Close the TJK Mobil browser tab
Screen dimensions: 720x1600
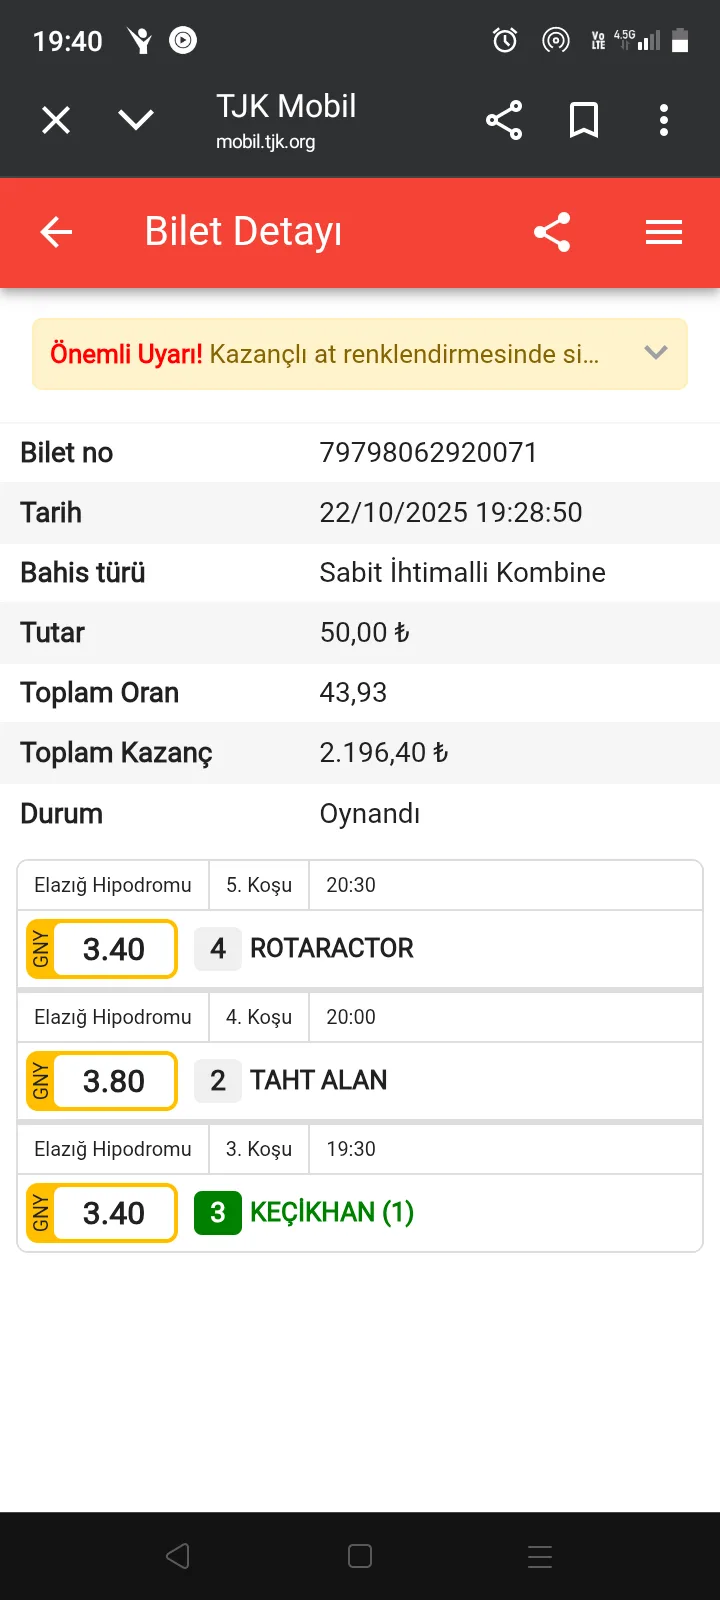tap(56, 121)
